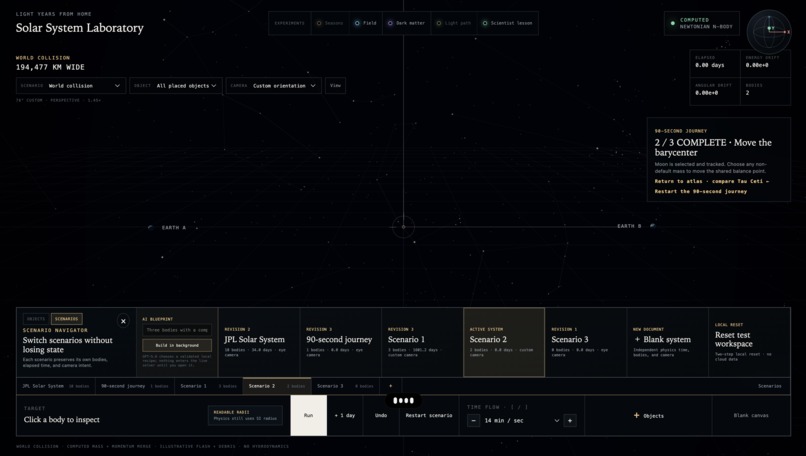806x456 pixels.
Task: Advance simulation by + 1 day
Action: pyautogui.click(x=345, y=415)
